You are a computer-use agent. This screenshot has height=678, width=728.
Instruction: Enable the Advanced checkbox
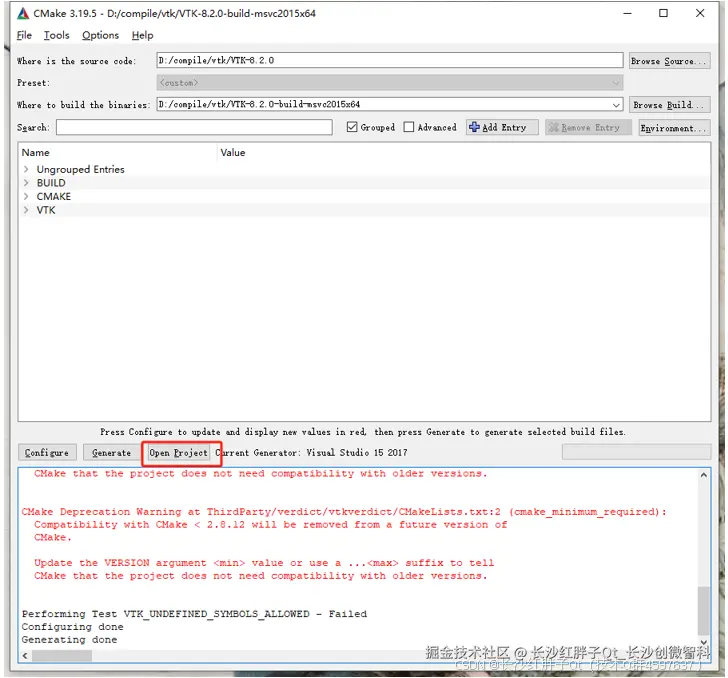tap(409, 127)
